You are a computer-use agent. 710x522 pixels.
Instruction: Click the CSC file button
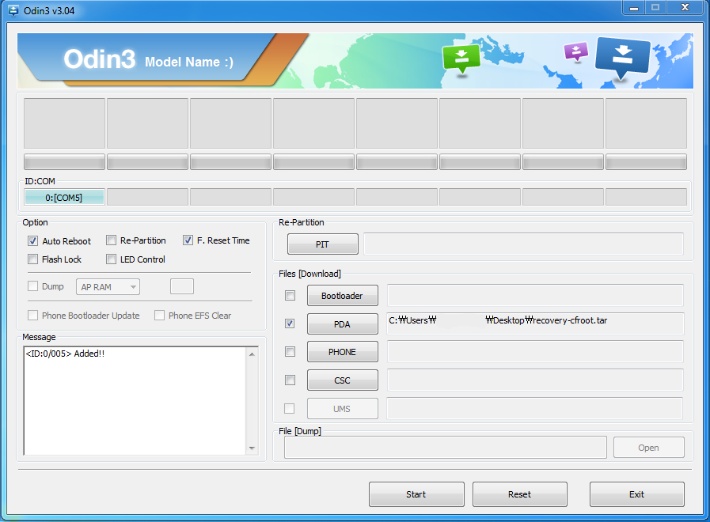[342, 380]
